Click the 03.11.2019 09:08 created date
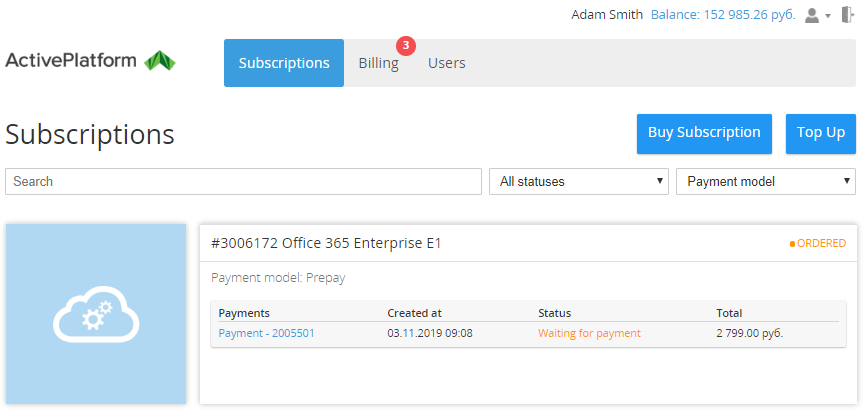 (x=430, y=333)
